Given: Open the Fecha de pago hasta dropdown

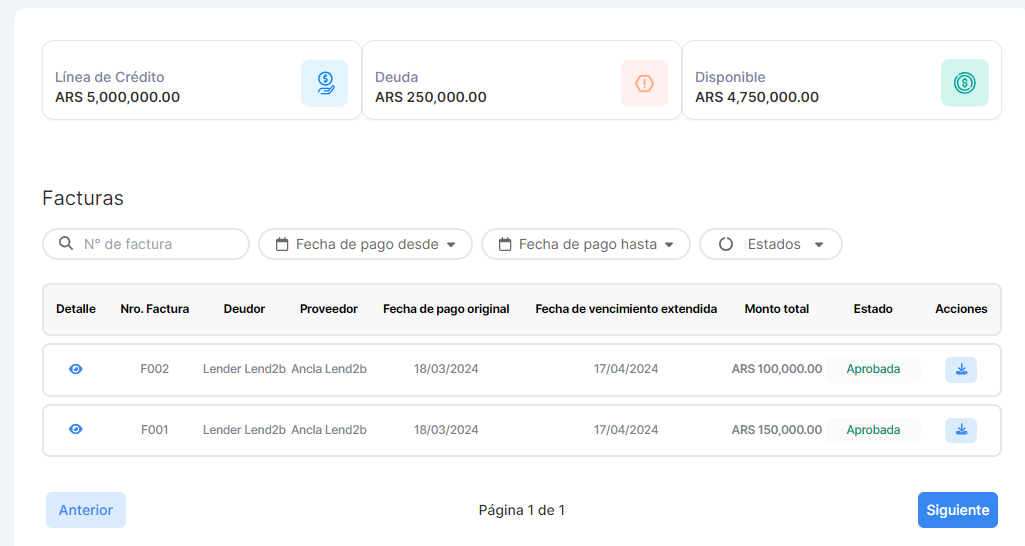Looking at the screenshot, I should click(586, 244).
